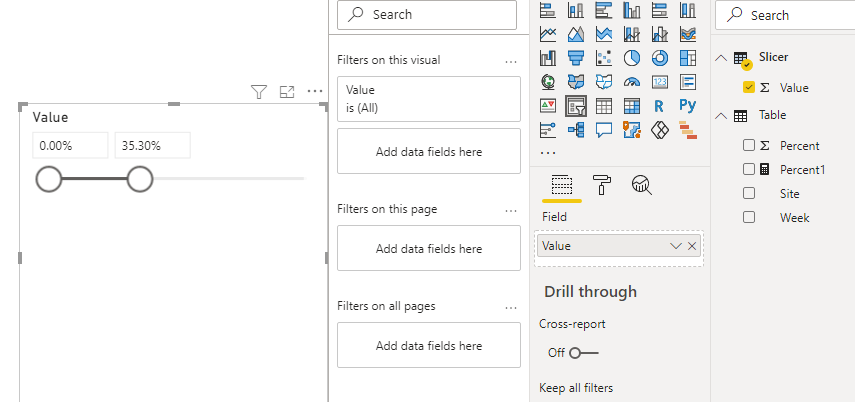Image resolution: width=855 pixels, height=402 pixels.
Task: Click the left slicer range handle
Action: click(x=49, y=179)
